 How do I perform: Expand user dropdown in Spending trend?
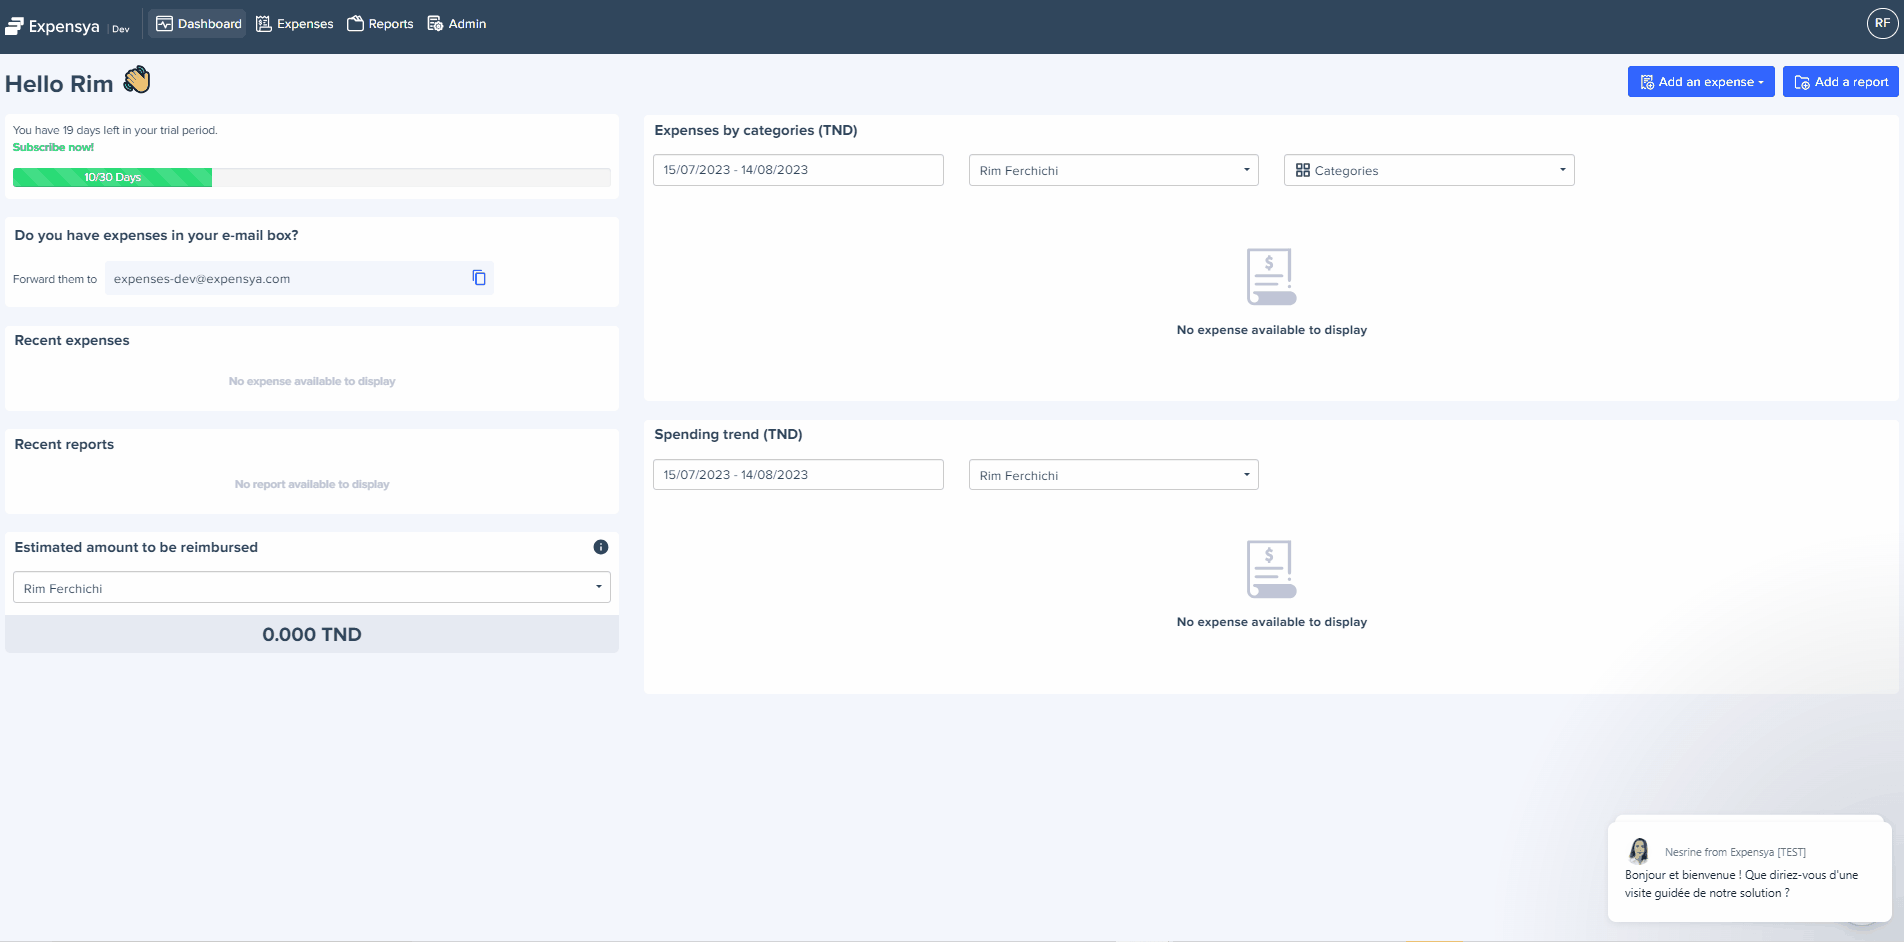[1113, 475]
